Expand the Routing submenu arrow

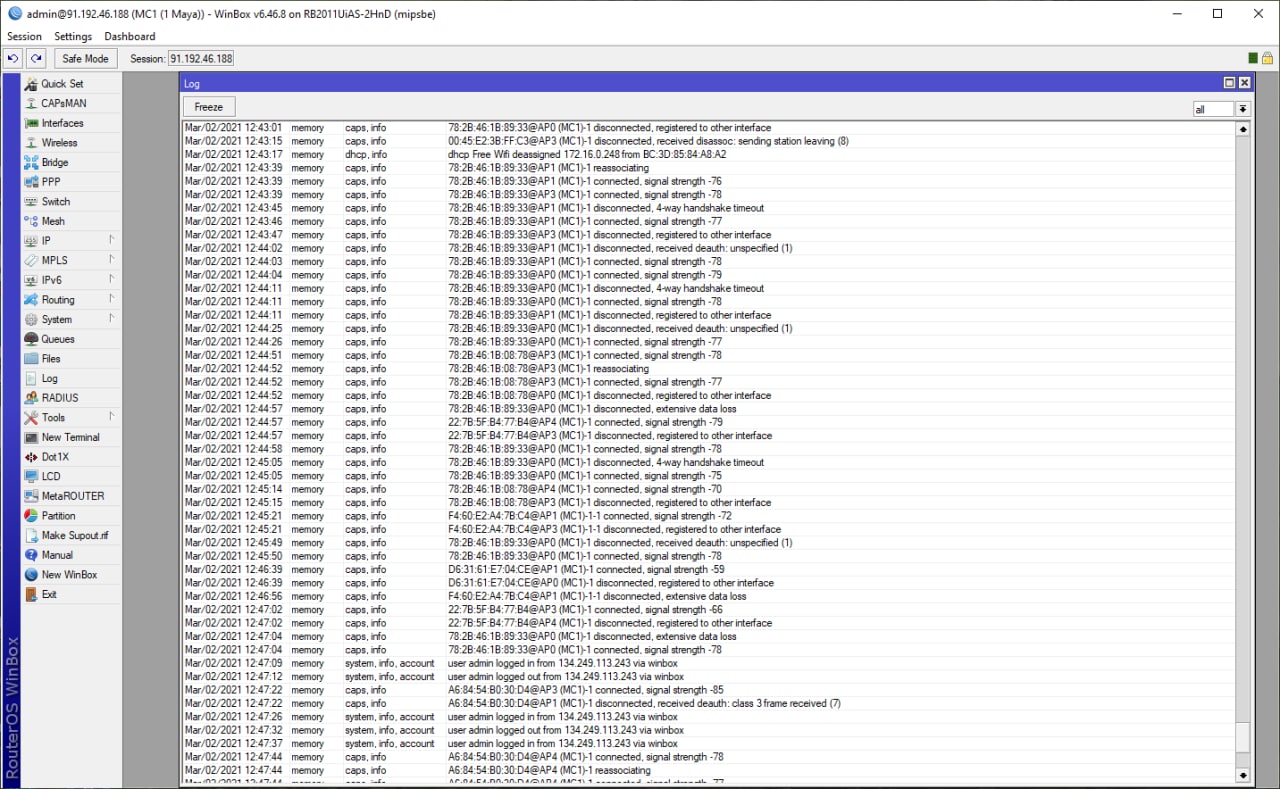click(112, 299)
